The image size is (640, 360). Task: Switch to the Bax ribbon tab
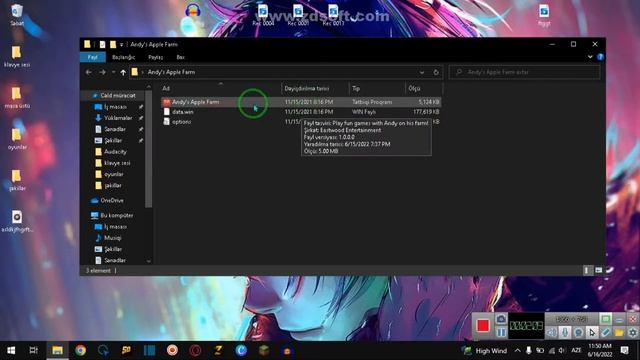(x=180, y=57)
